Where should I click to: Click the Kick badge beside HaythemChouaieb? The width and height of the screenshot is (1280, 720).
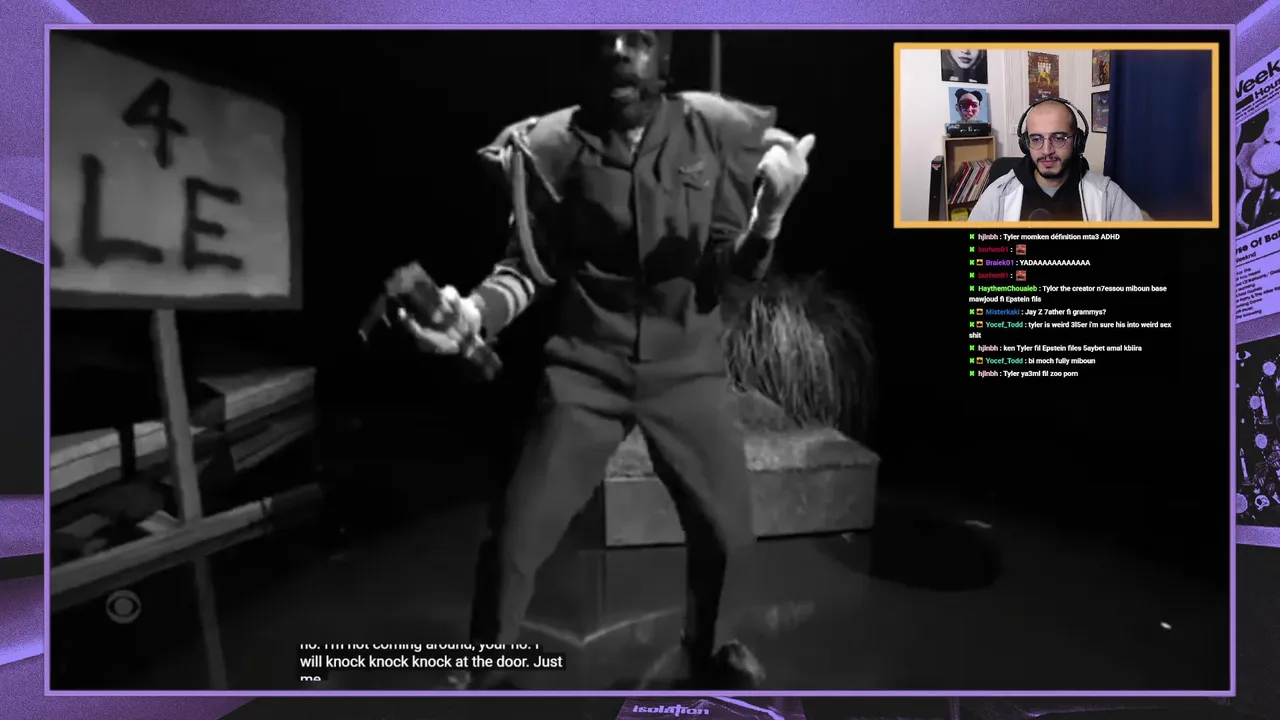[972, 288]
